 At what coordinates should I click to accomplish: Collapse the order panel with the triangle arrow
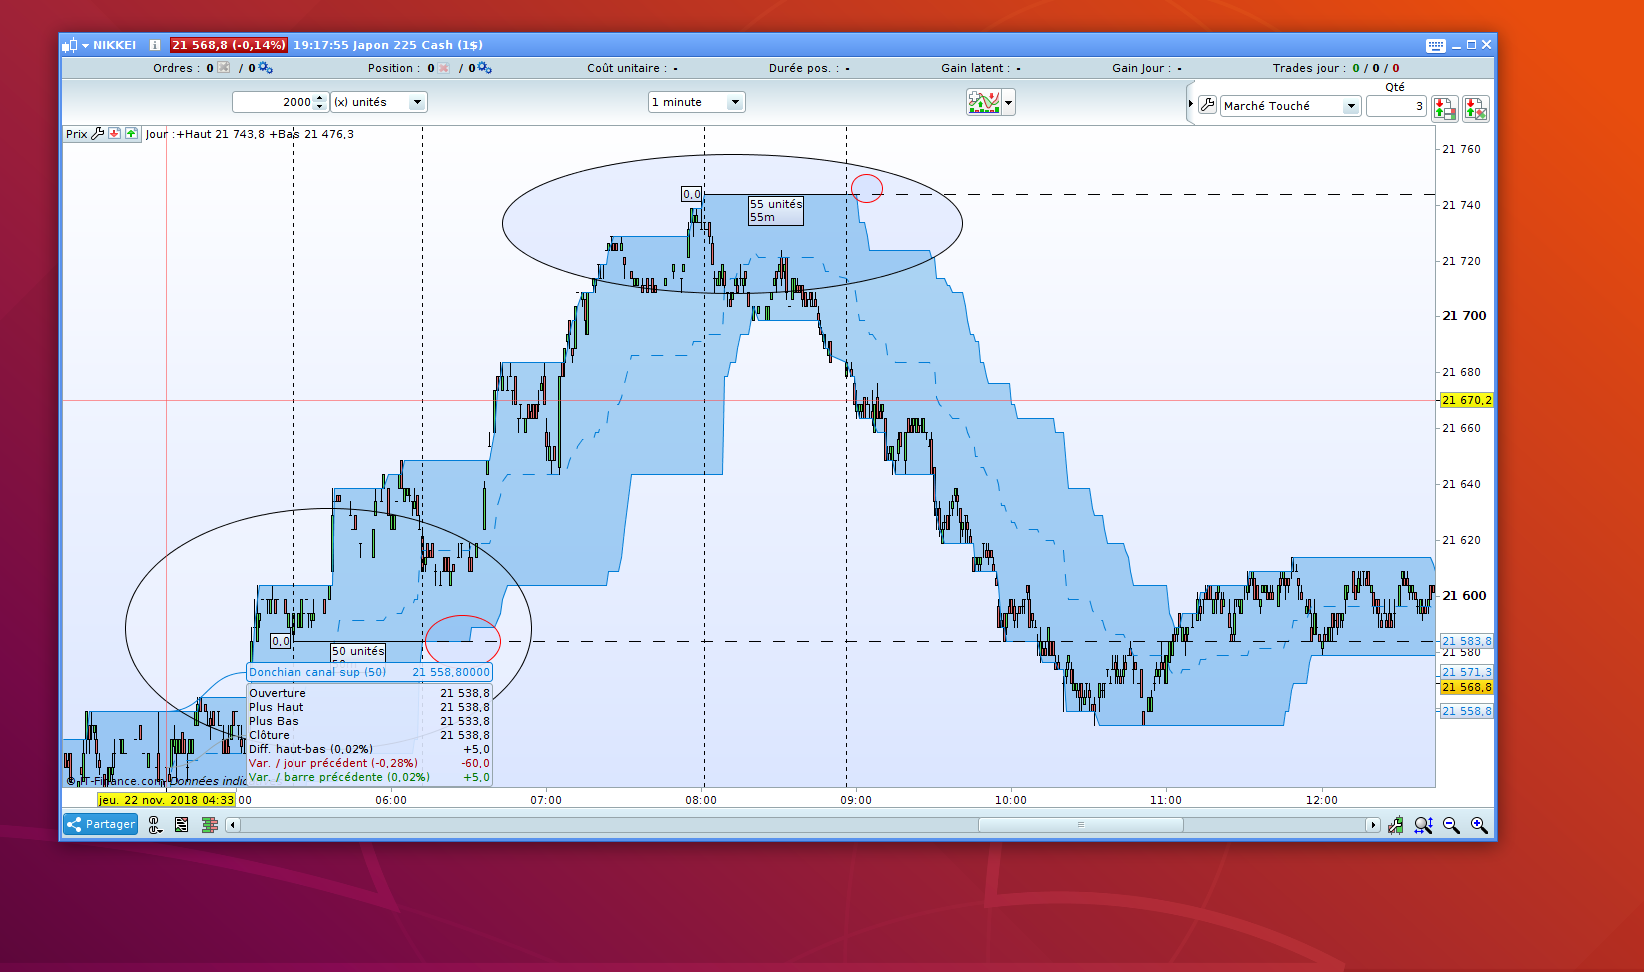point(1190,104)
